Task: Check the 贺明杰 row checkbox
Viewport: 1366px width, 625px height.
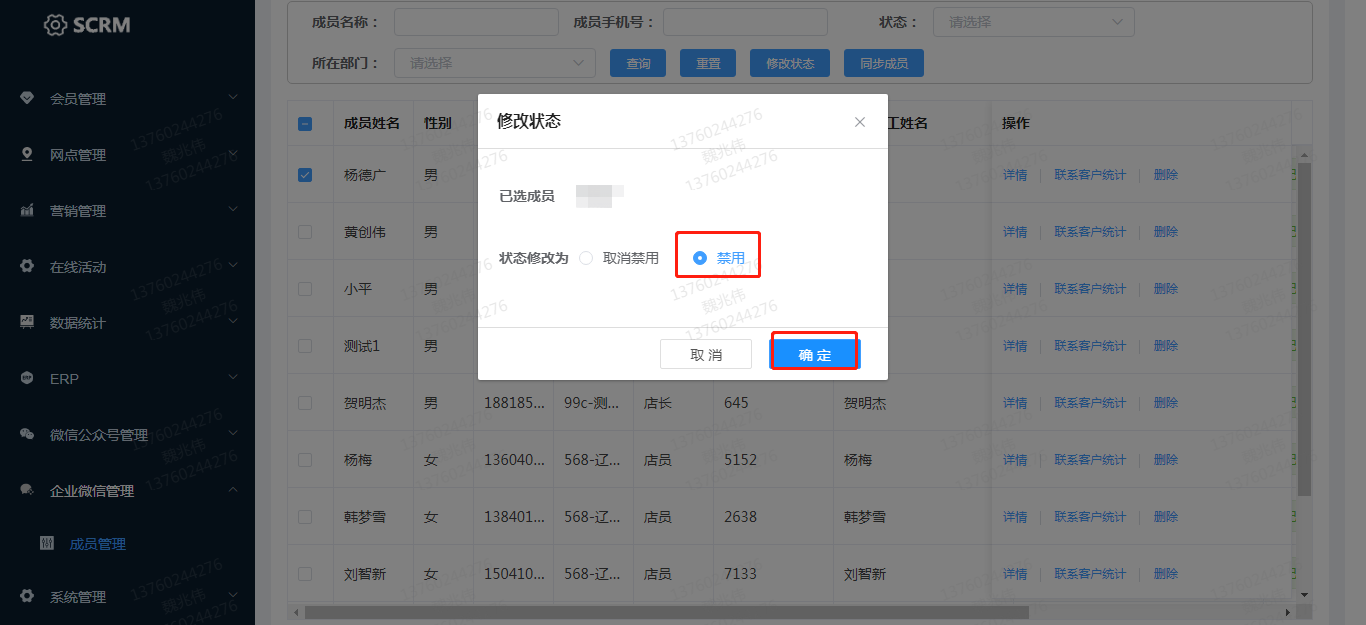Action: 305,403
